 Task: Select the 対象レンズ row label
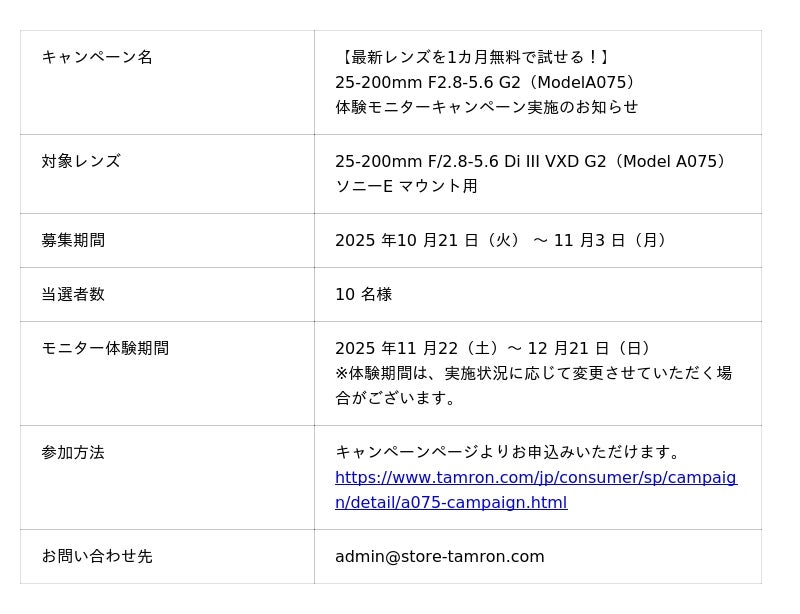click(x=81, y=161)
